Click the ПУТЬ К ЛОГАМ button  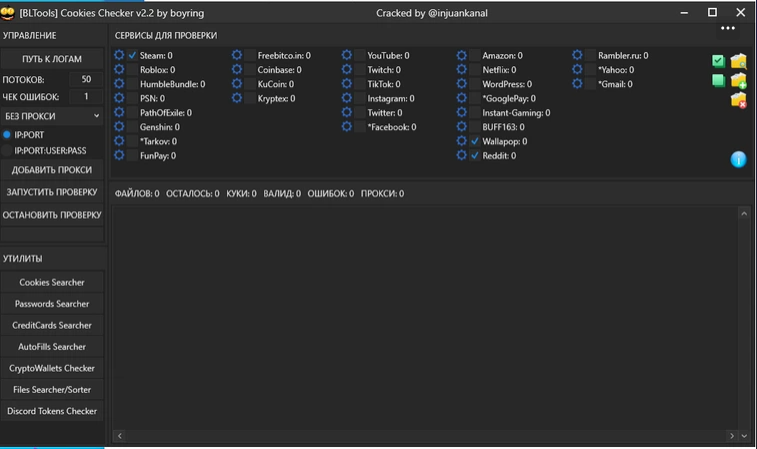point(52,59)
